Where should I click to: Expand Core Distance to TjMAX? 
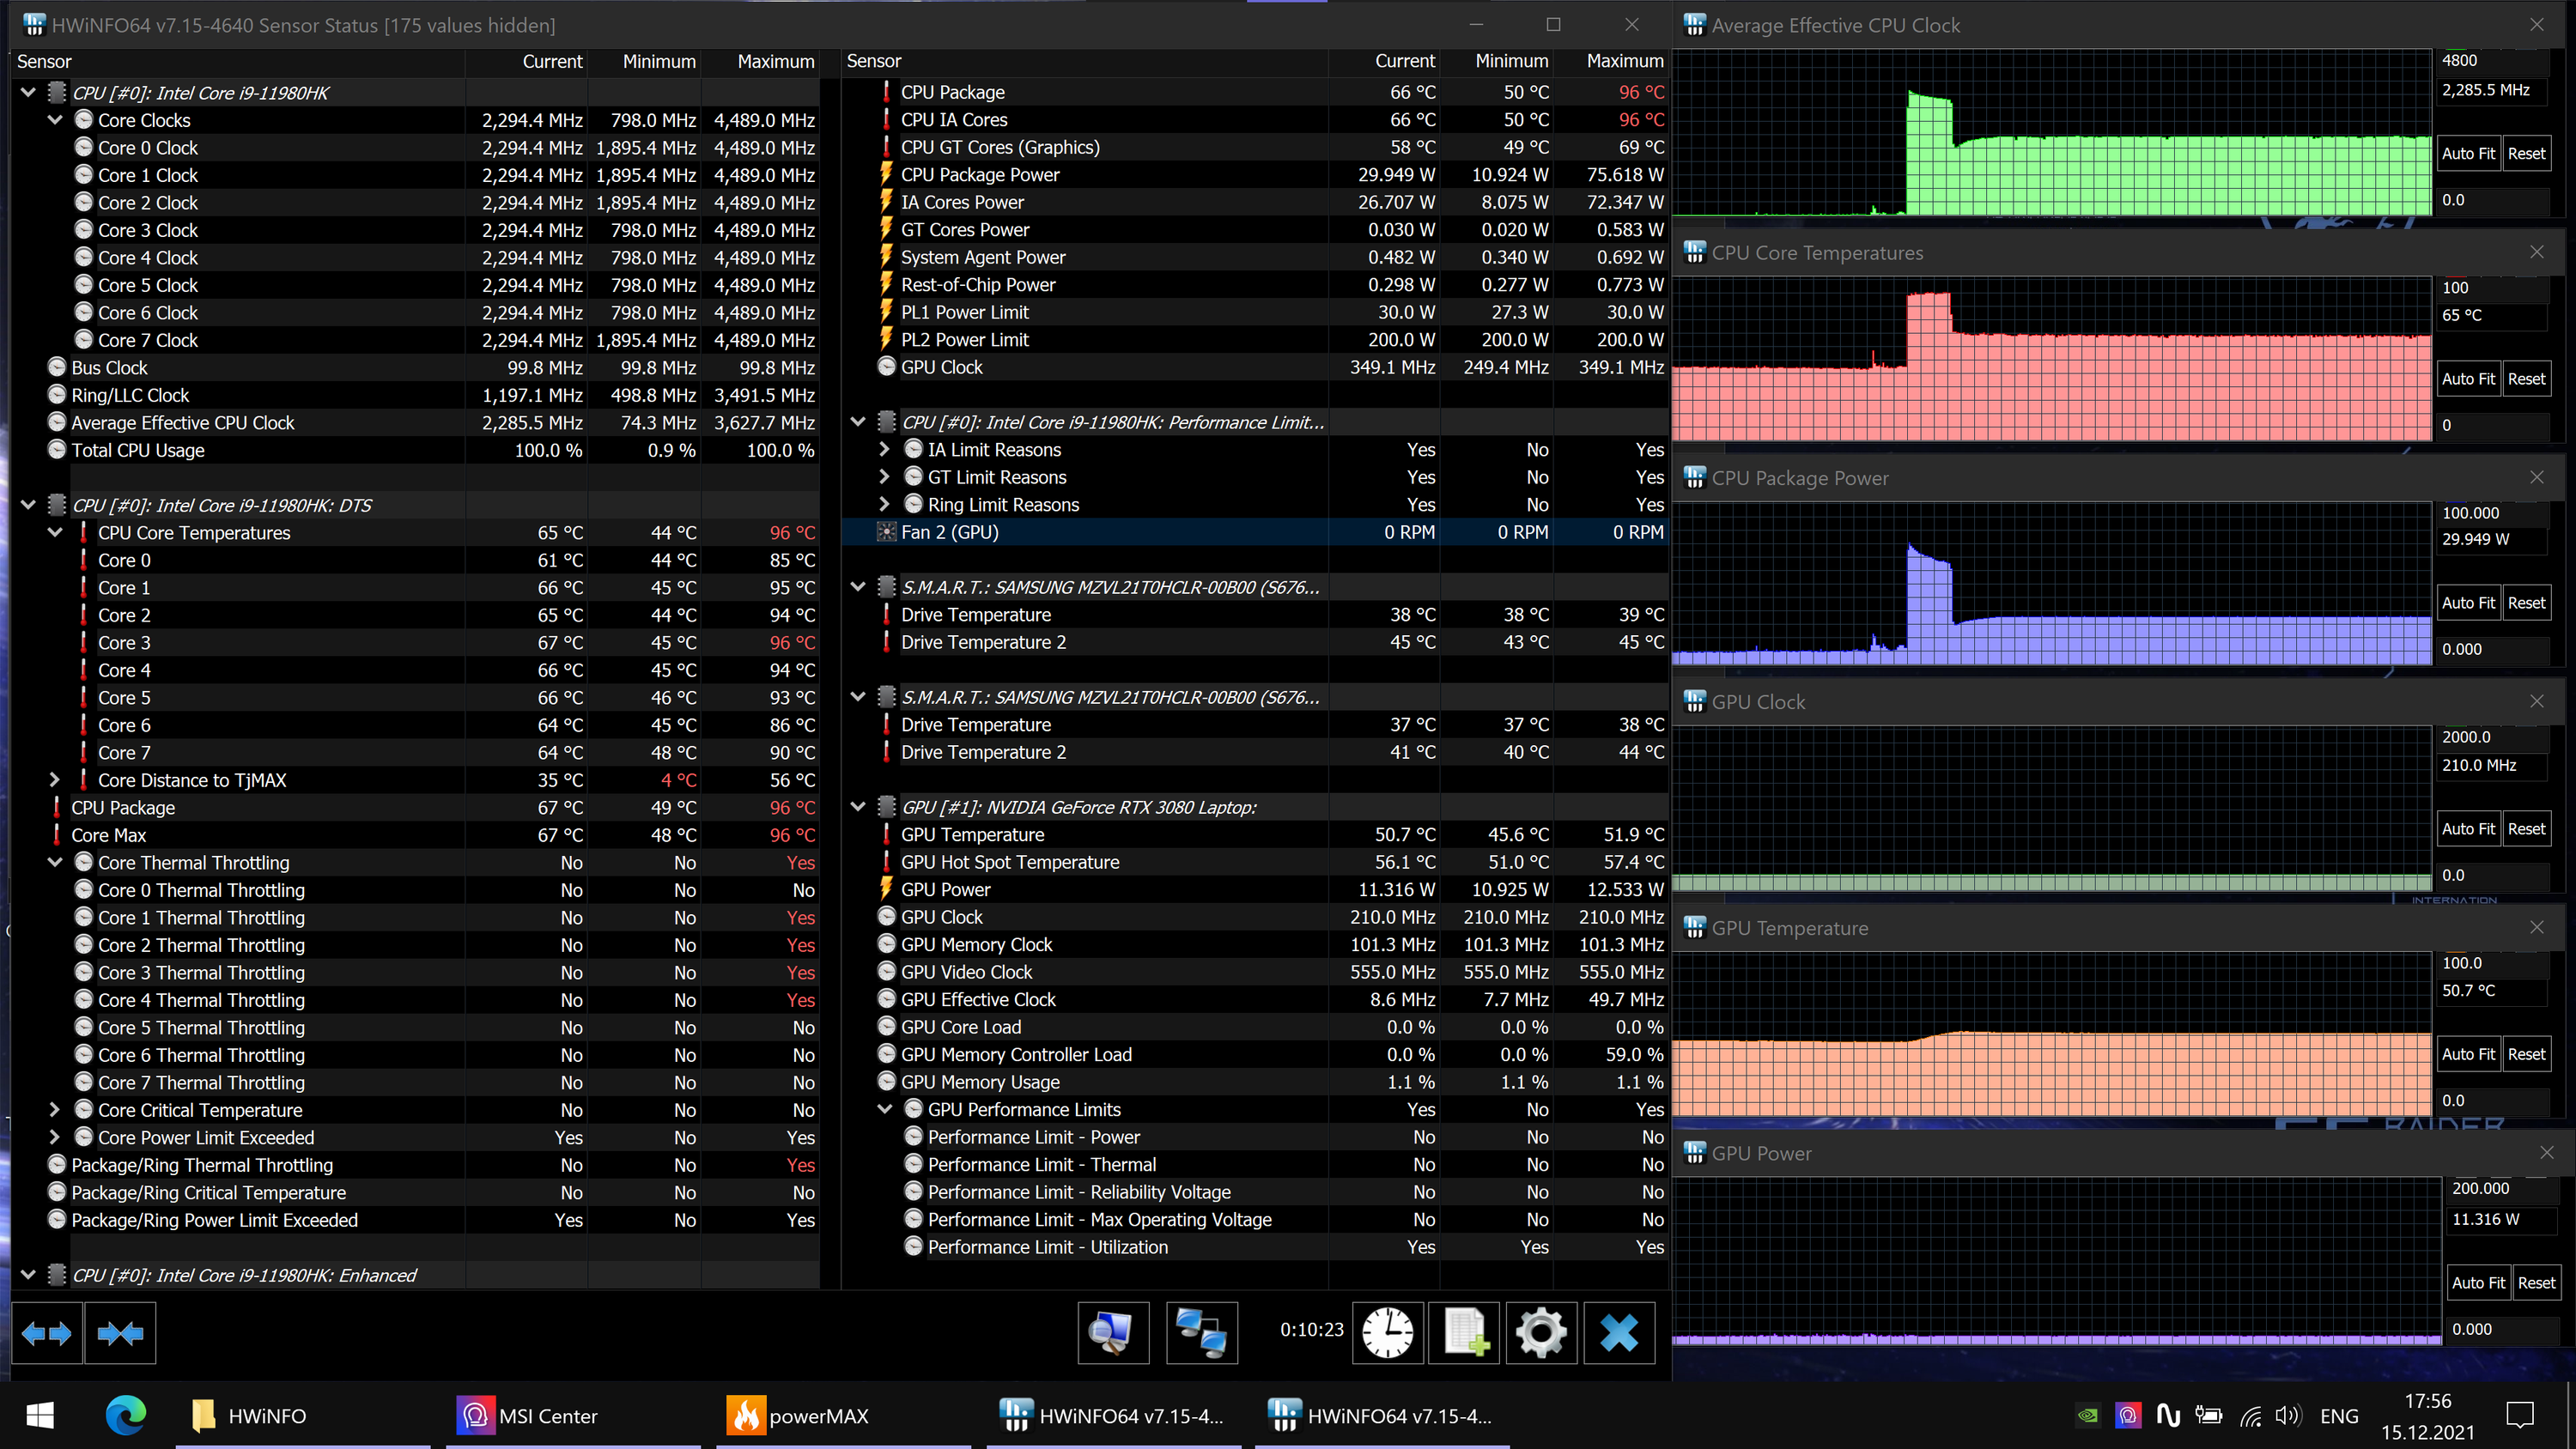pyautogui.click(x=55, y=780)
